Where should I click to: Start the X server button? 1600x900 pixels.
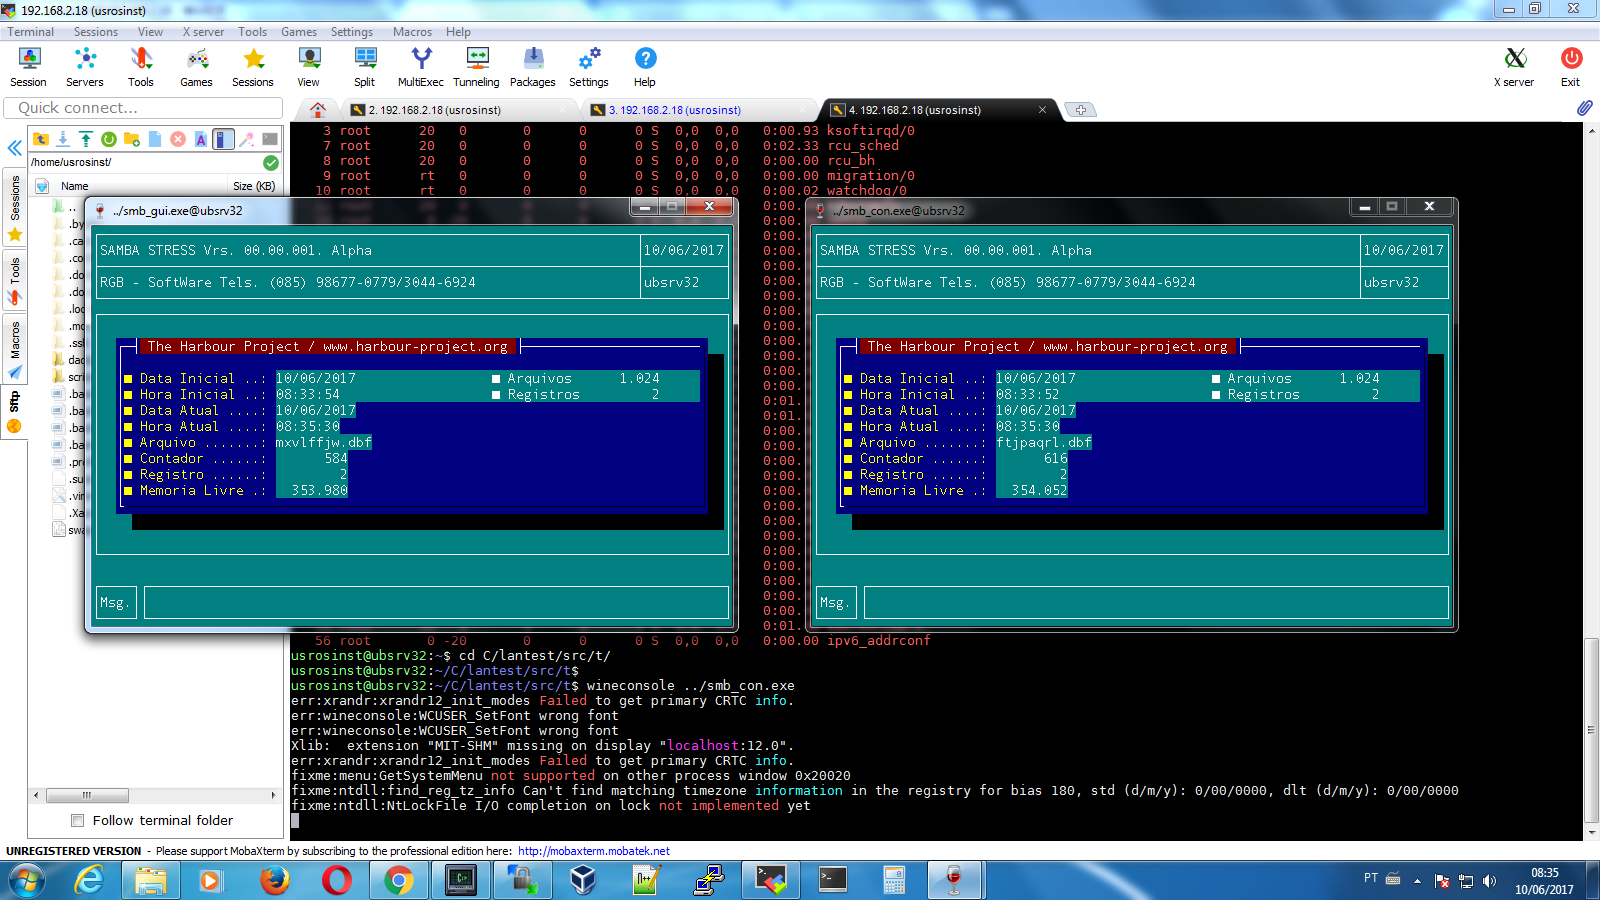(x=1514, y=67)
